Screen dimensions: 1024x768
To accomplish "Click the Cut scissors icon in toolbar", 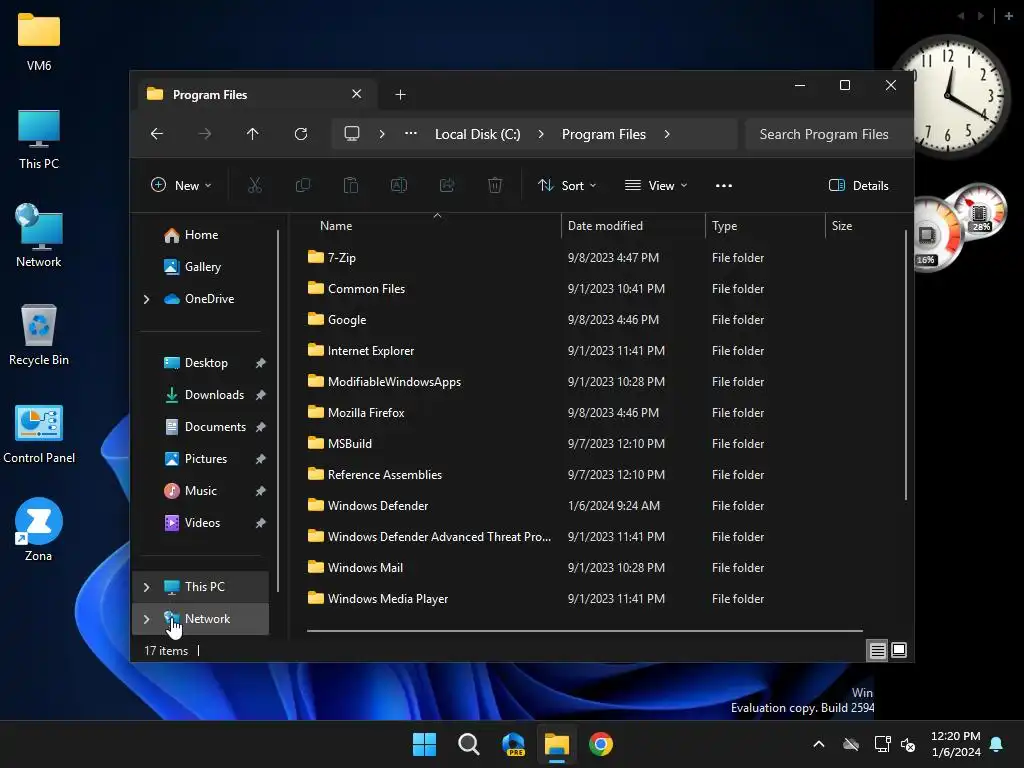I will tap(255, 185).
